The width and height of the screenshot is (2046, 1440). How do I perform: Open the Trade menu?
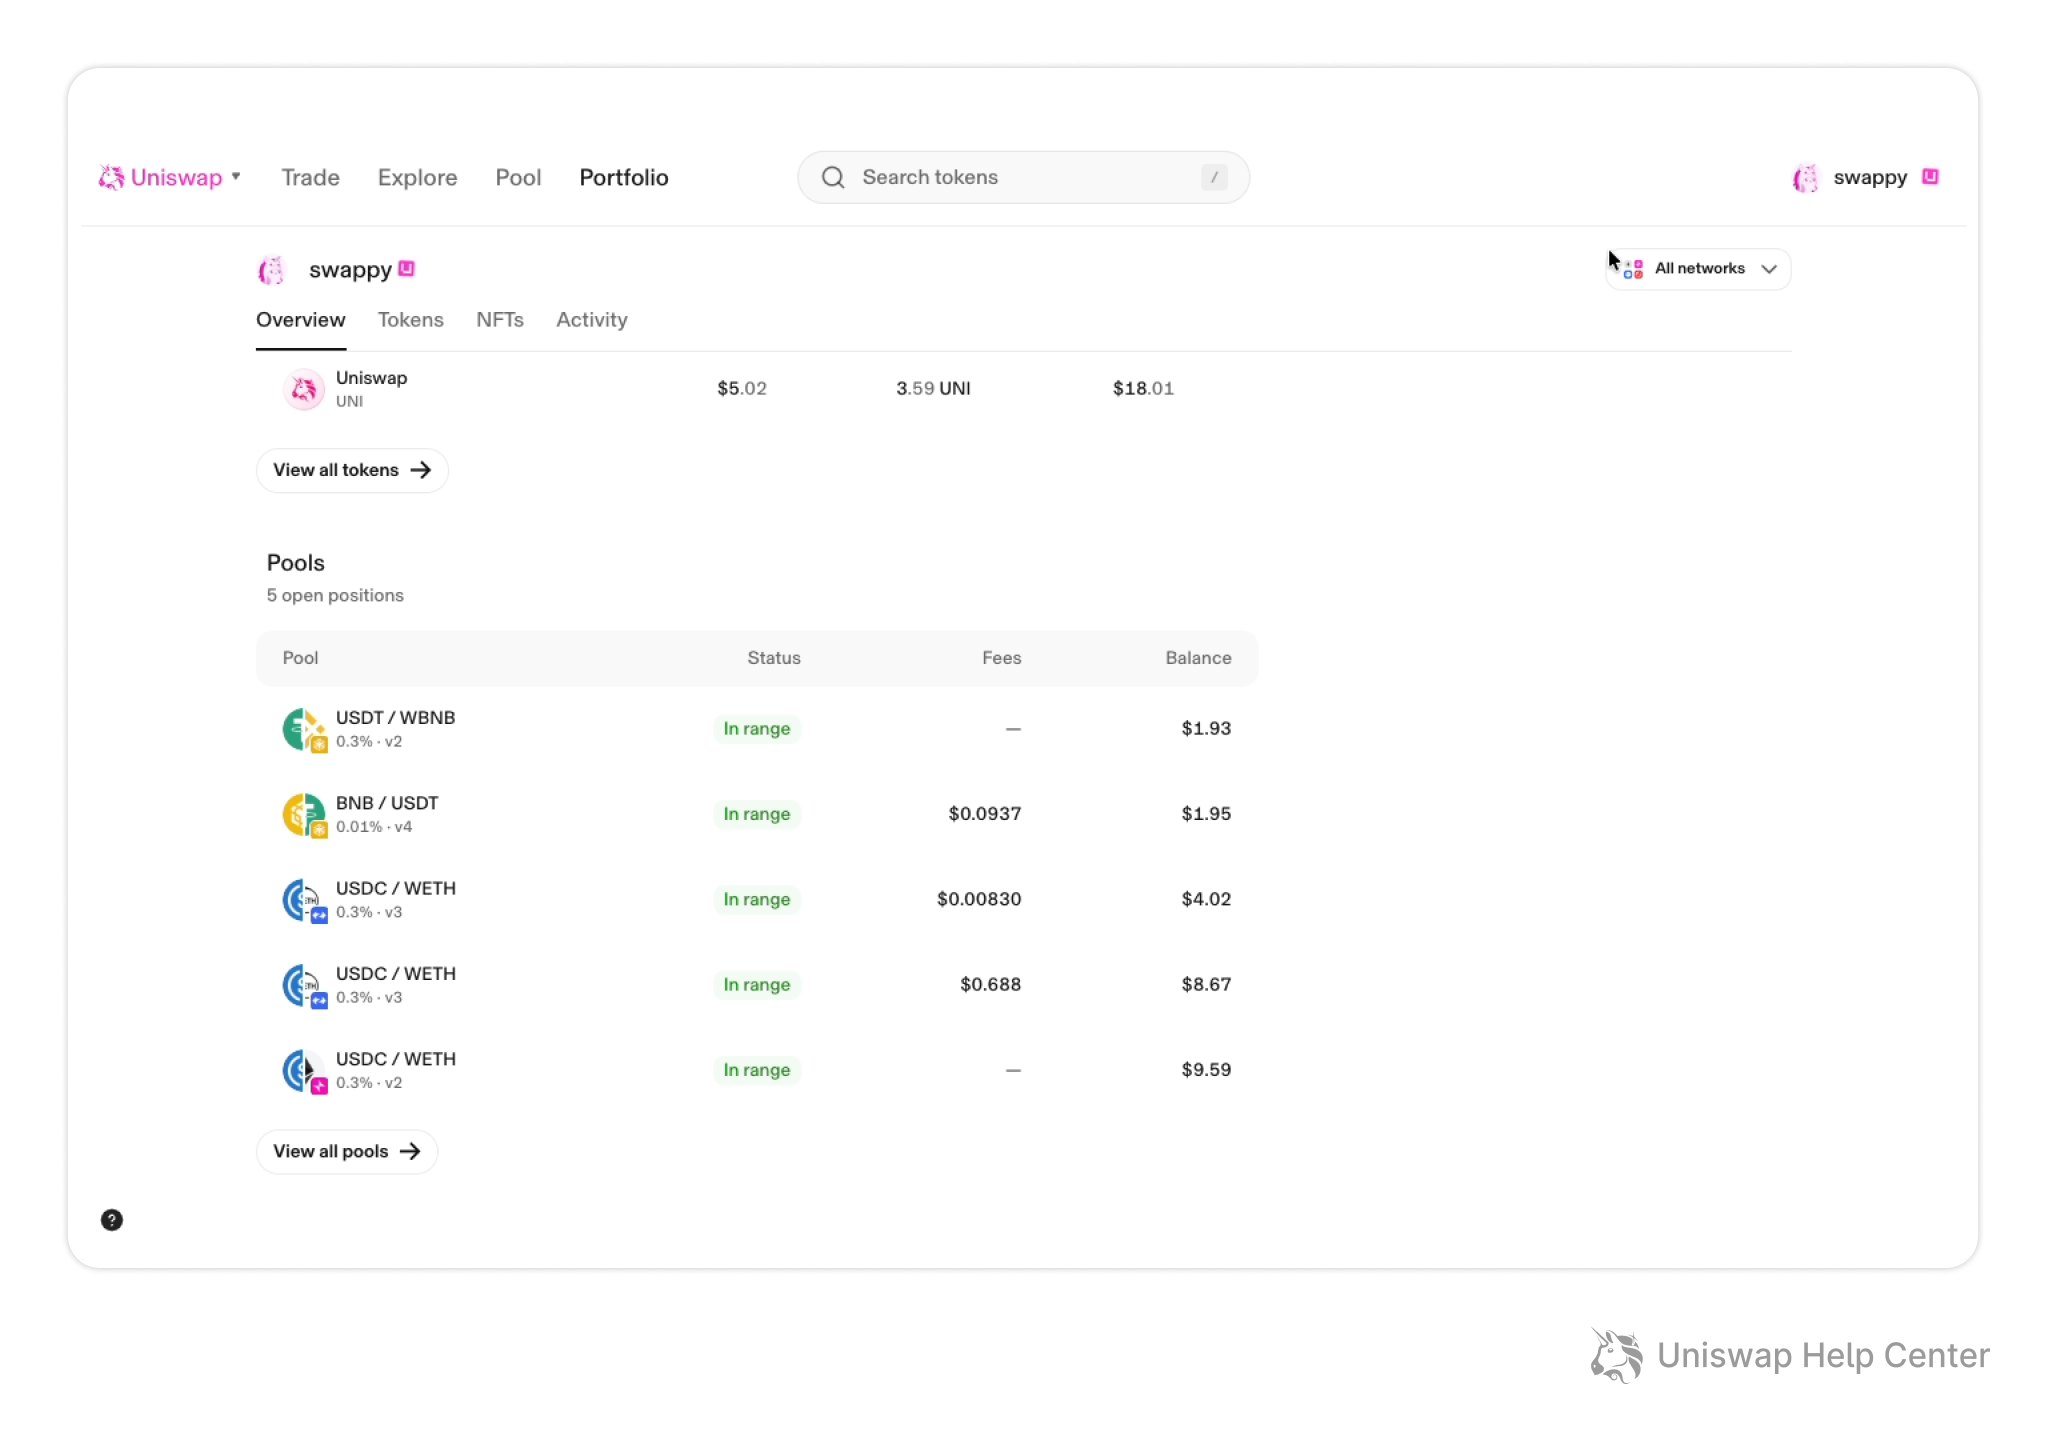310,178
